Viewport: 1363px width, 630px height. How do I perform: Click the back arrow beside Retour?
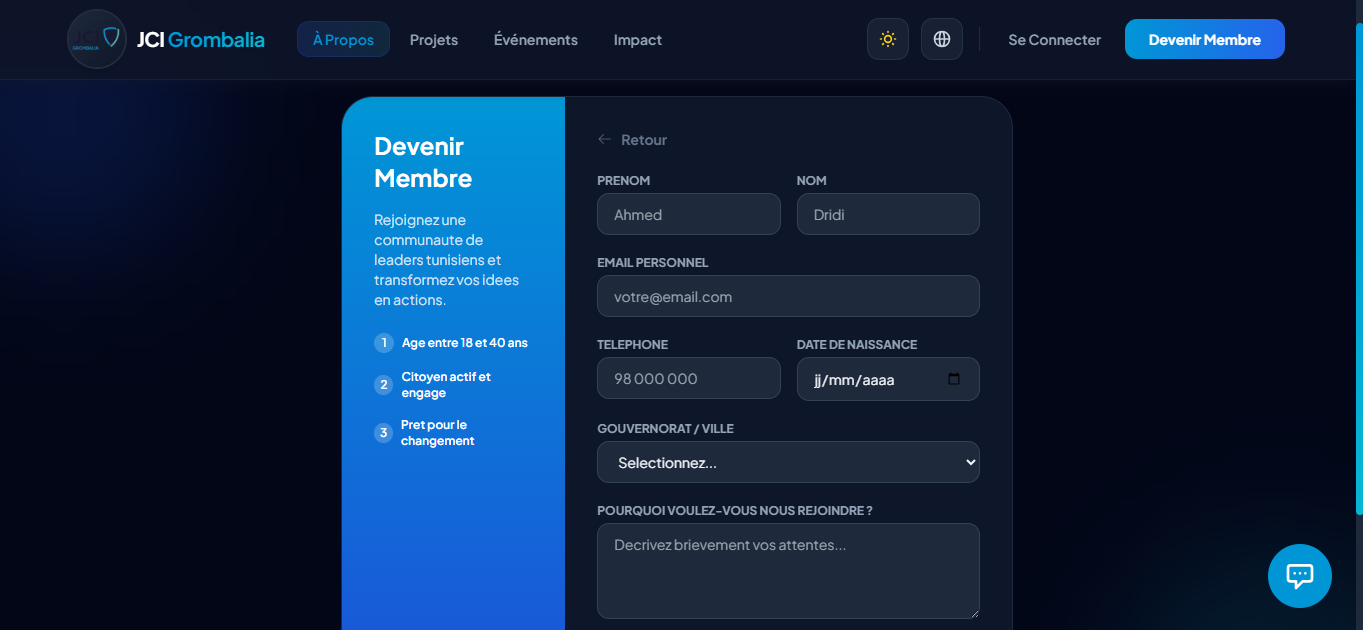tap(604, 139)
